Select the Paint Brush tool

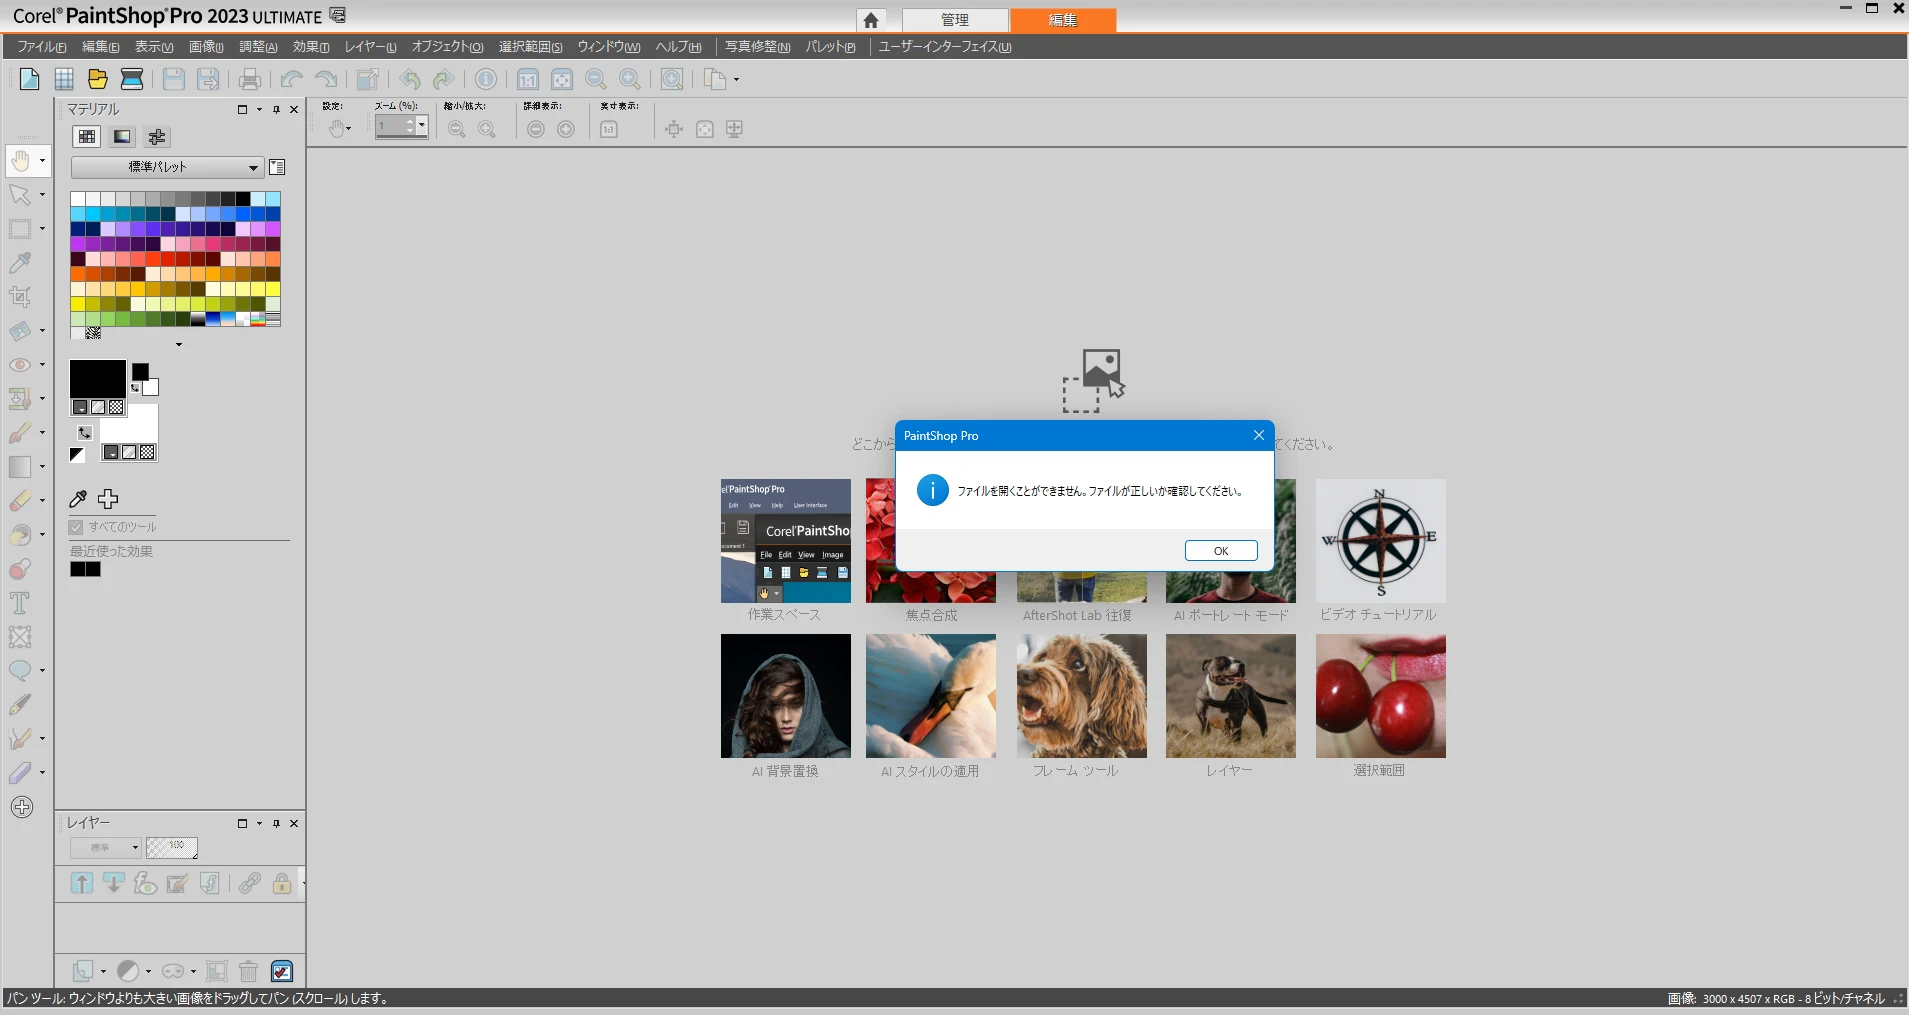click(20, 433)
